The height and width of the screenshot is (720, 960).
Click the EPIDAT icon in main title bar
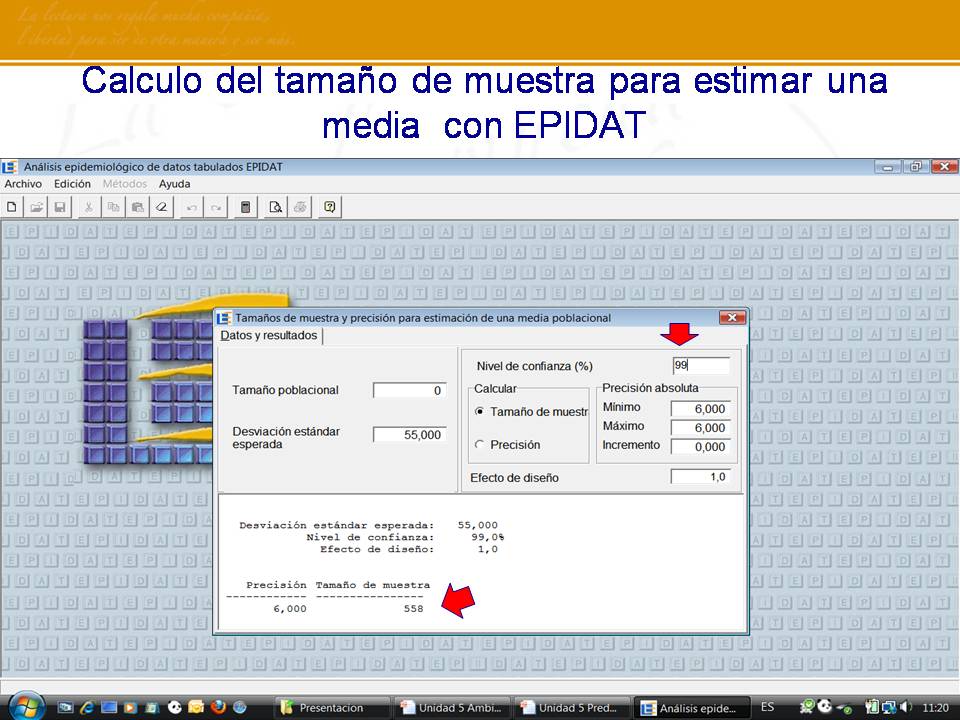coord(10,167)
